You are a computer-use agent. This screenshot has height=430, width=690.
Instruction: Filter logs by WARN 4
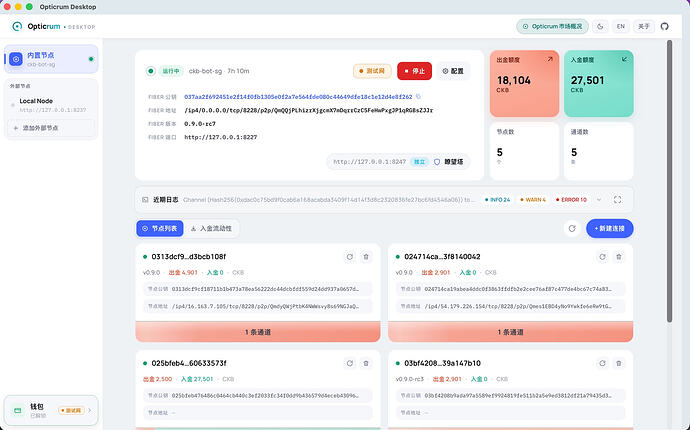pyautogui.click(x=532, y=200)
